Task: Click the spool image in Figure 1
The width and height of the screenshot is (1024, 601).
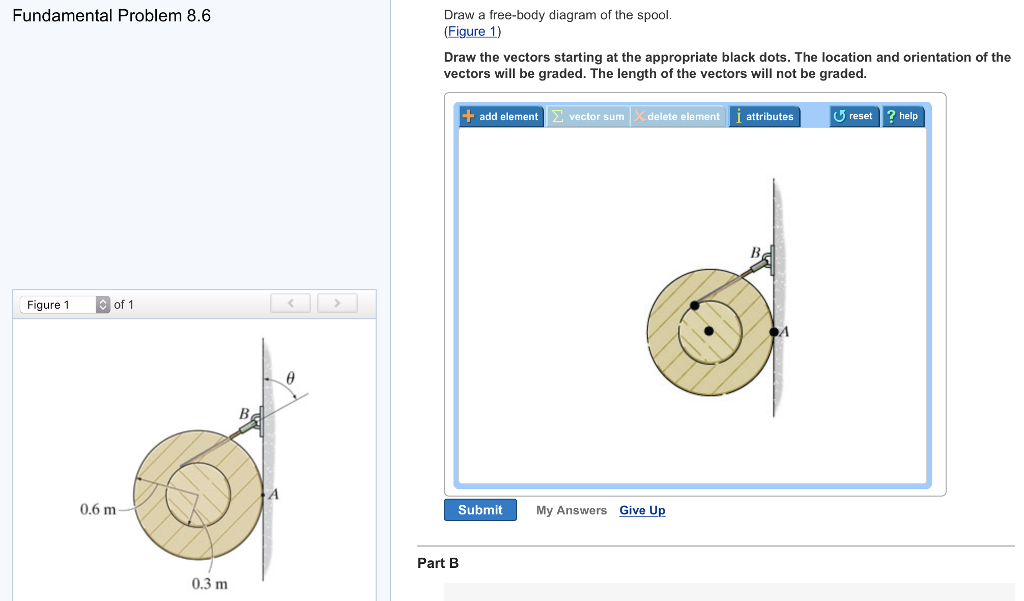Action: pos(199,495)
